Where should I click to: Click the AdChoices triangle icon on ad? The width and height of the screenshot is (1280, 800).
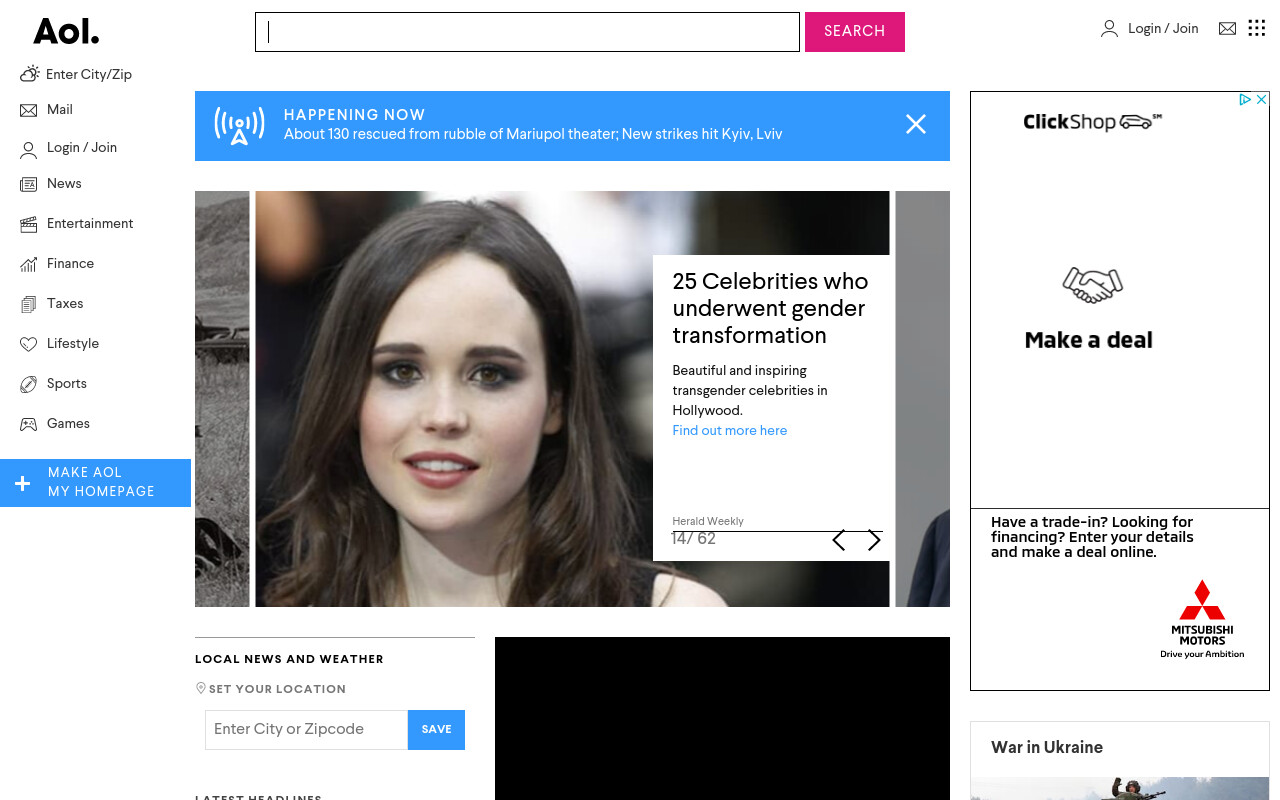1246,99
